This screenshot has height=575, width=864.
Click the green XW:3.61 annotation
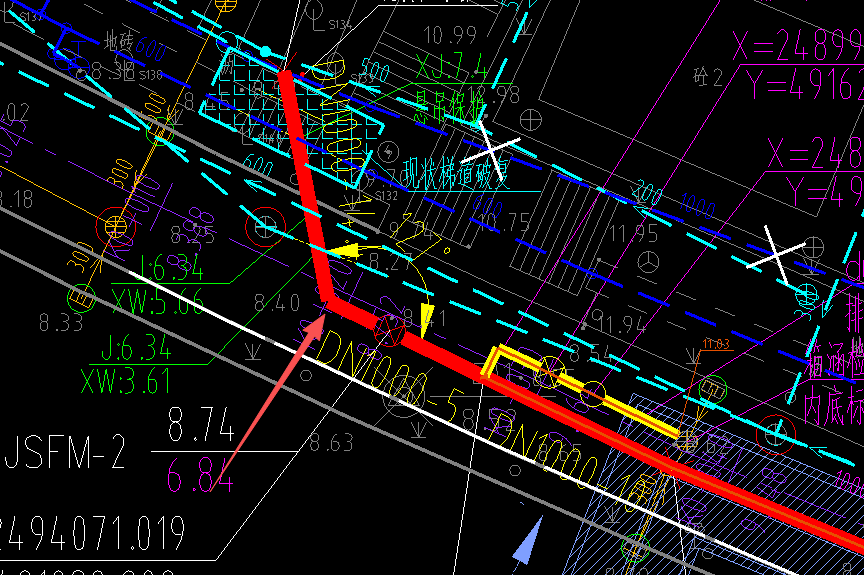tap(126, 381)
